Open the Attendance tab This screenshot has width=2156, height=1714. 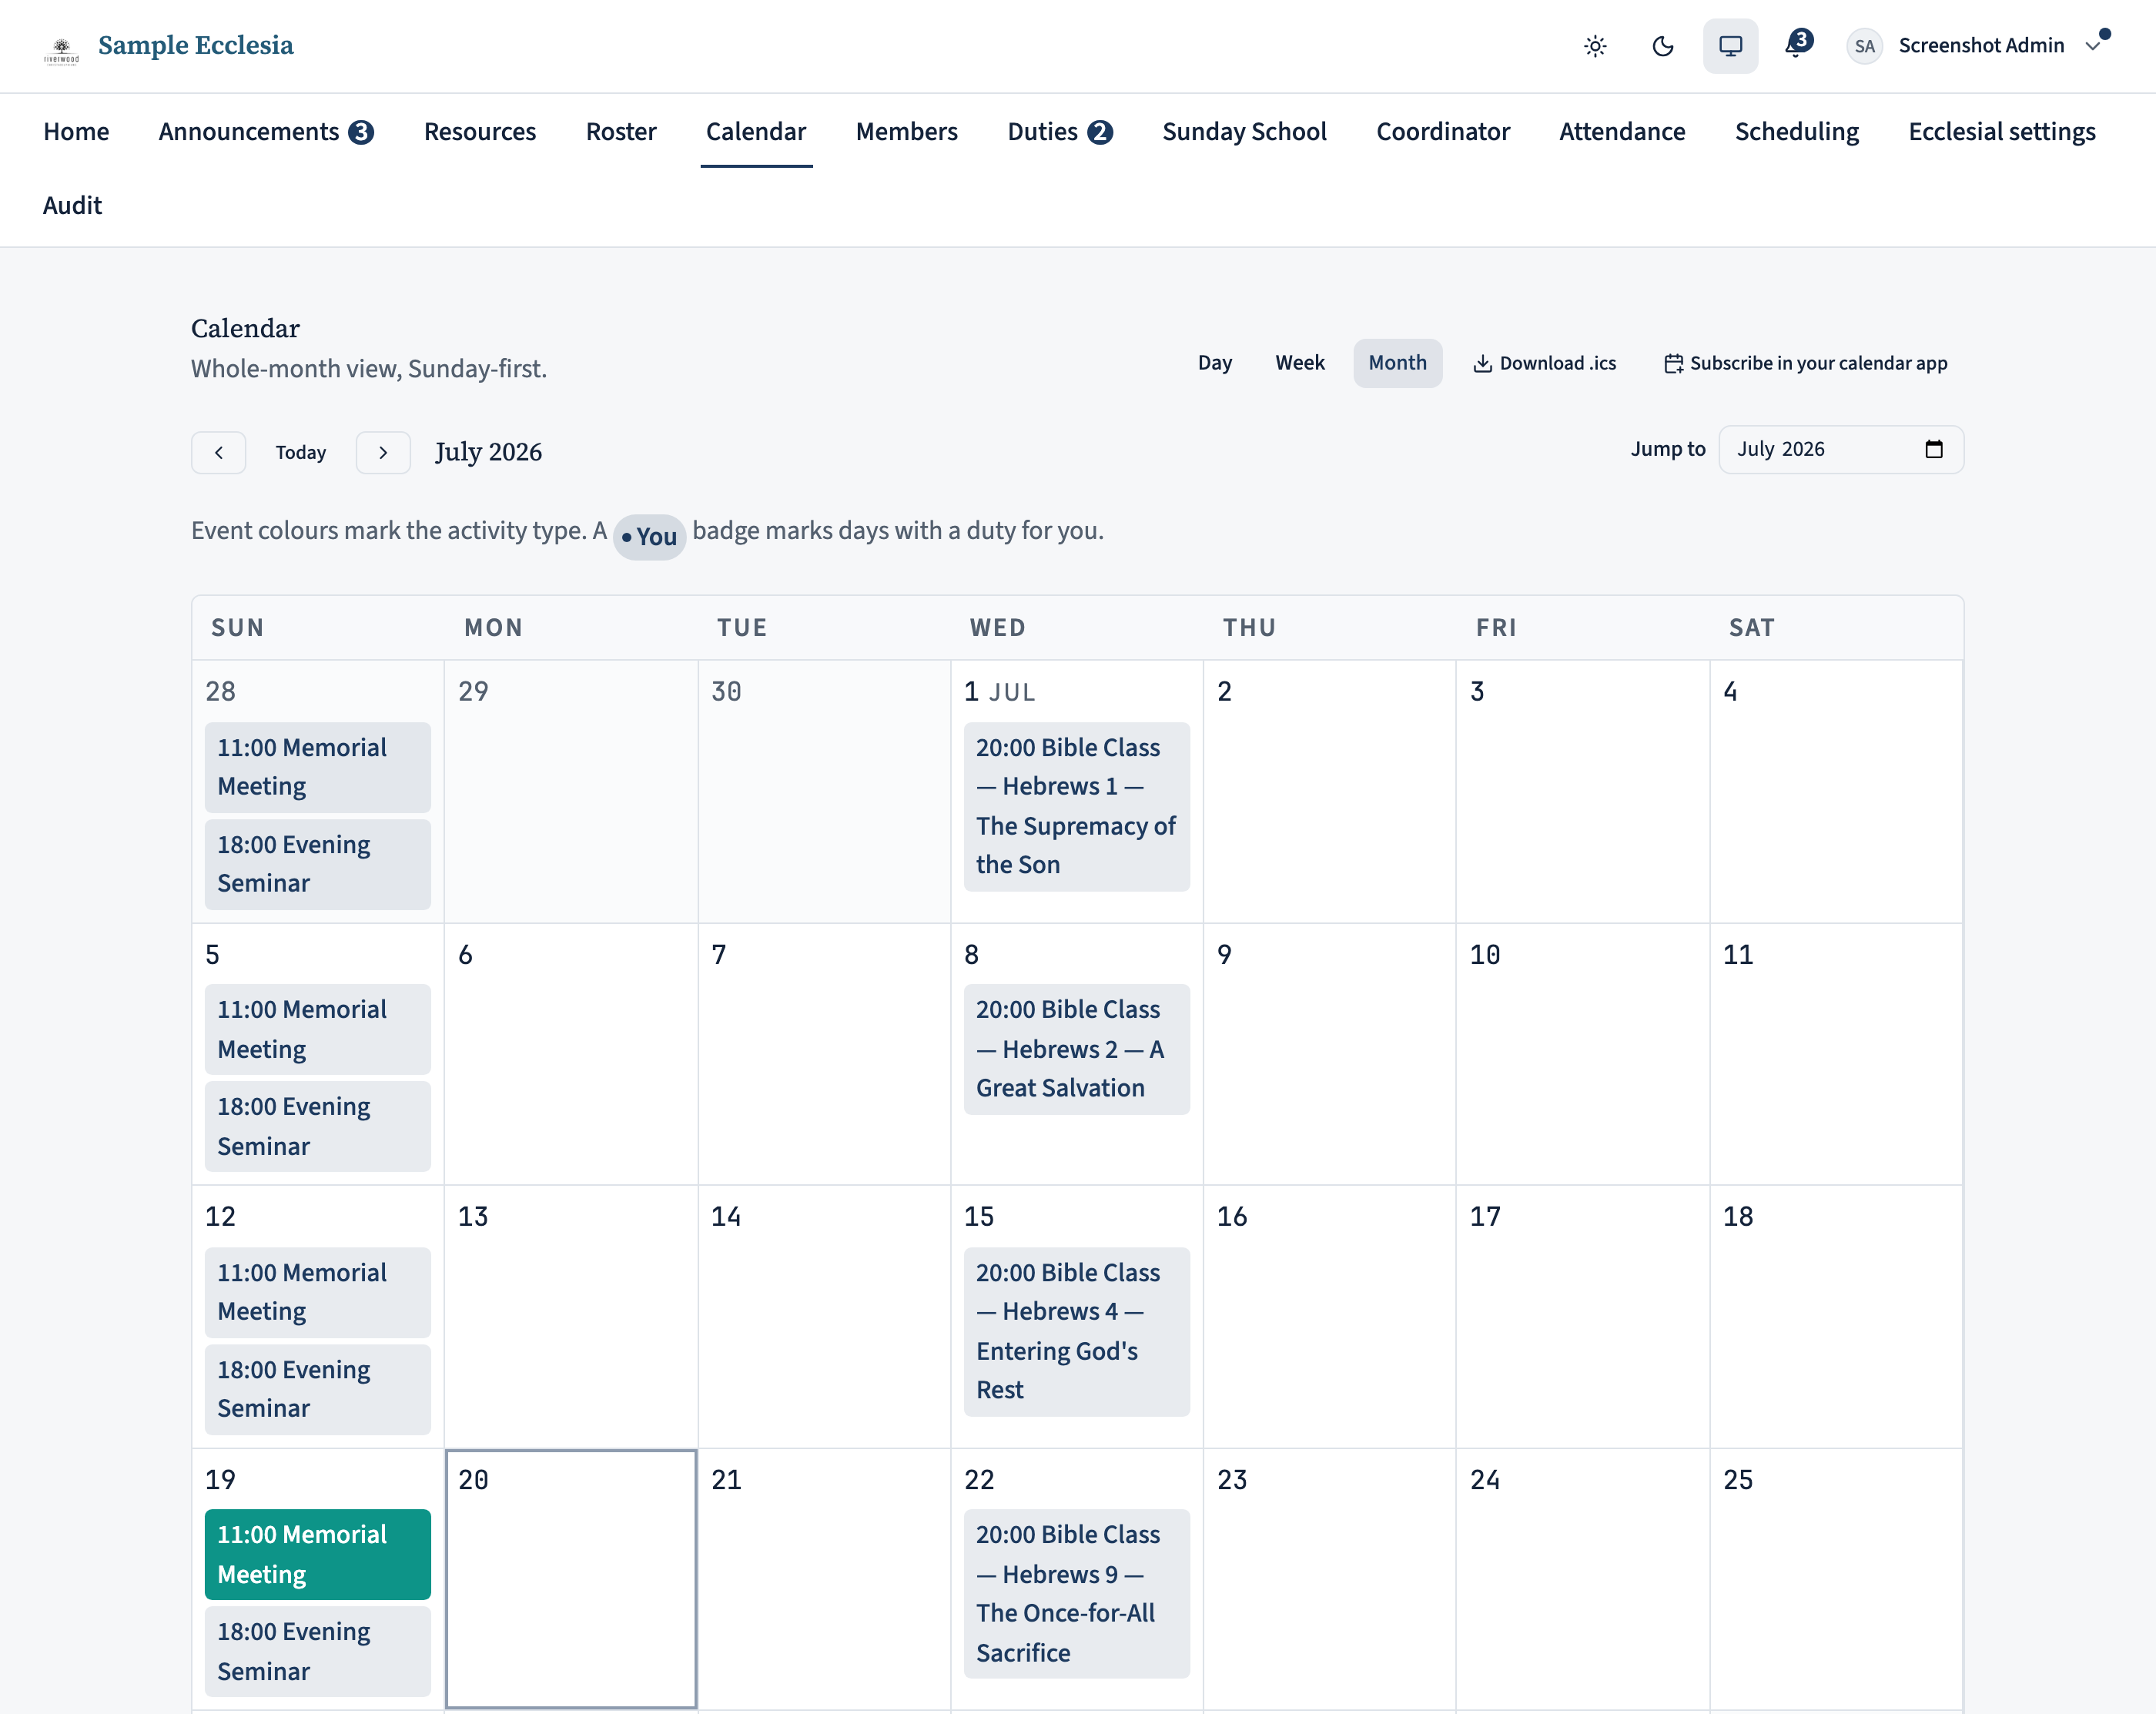1622,132
